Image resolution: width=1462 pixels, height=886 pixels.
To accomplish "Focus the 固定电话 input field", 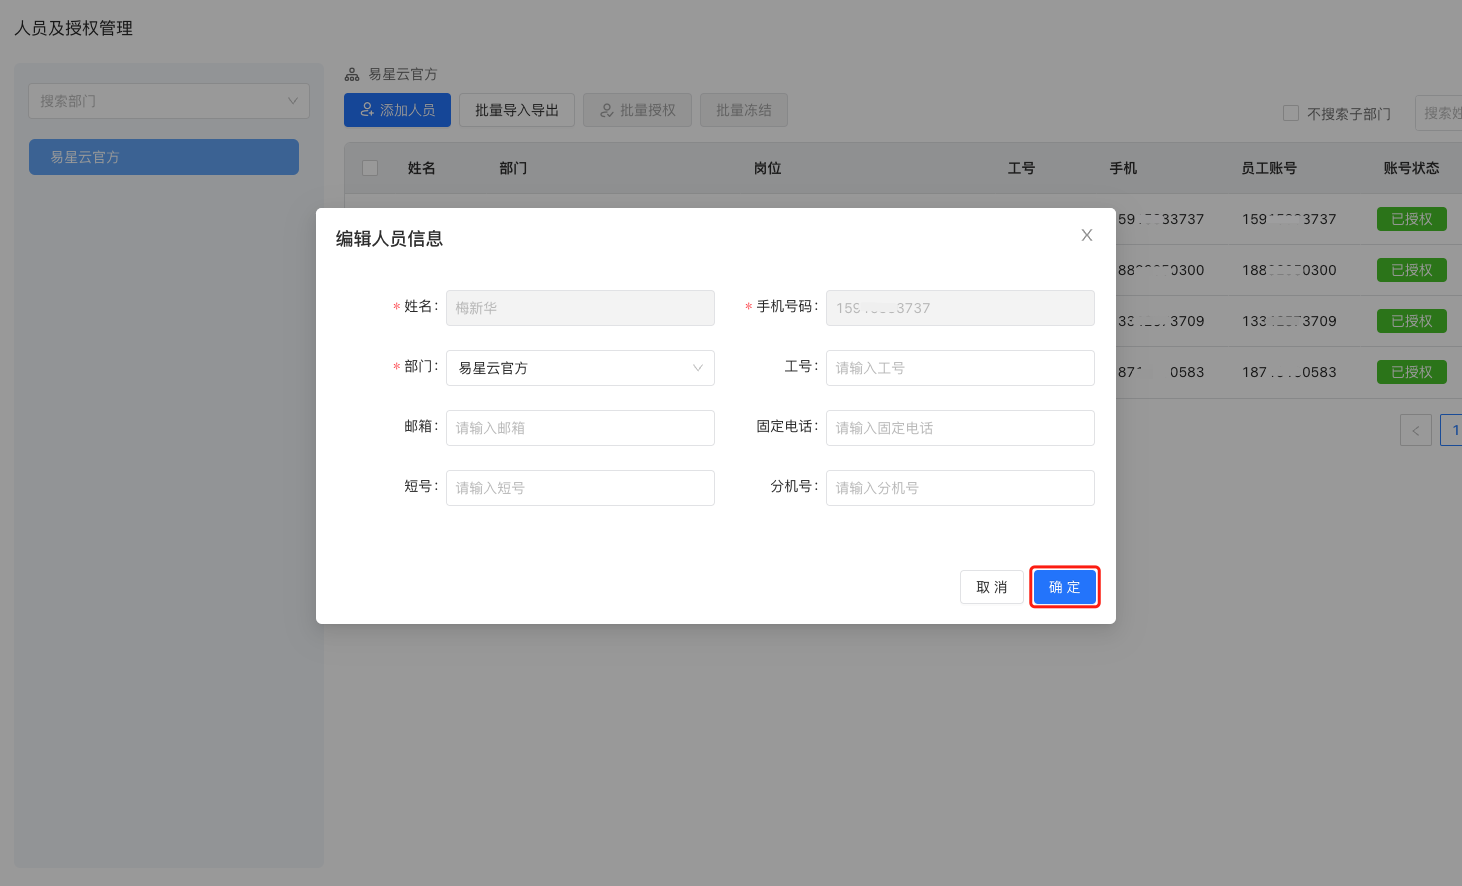I will pyautogui.click(x=960, y=428).
